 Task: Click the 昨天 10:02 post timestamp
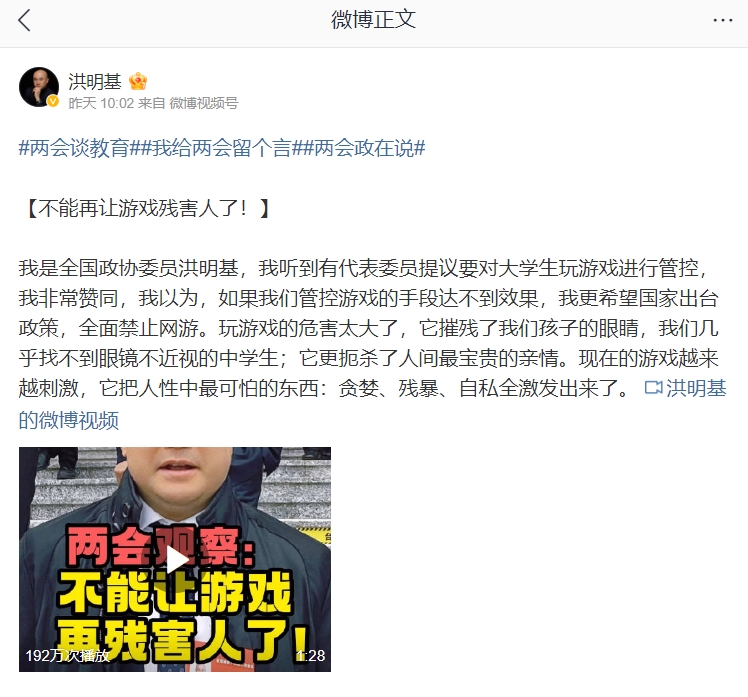101,103
